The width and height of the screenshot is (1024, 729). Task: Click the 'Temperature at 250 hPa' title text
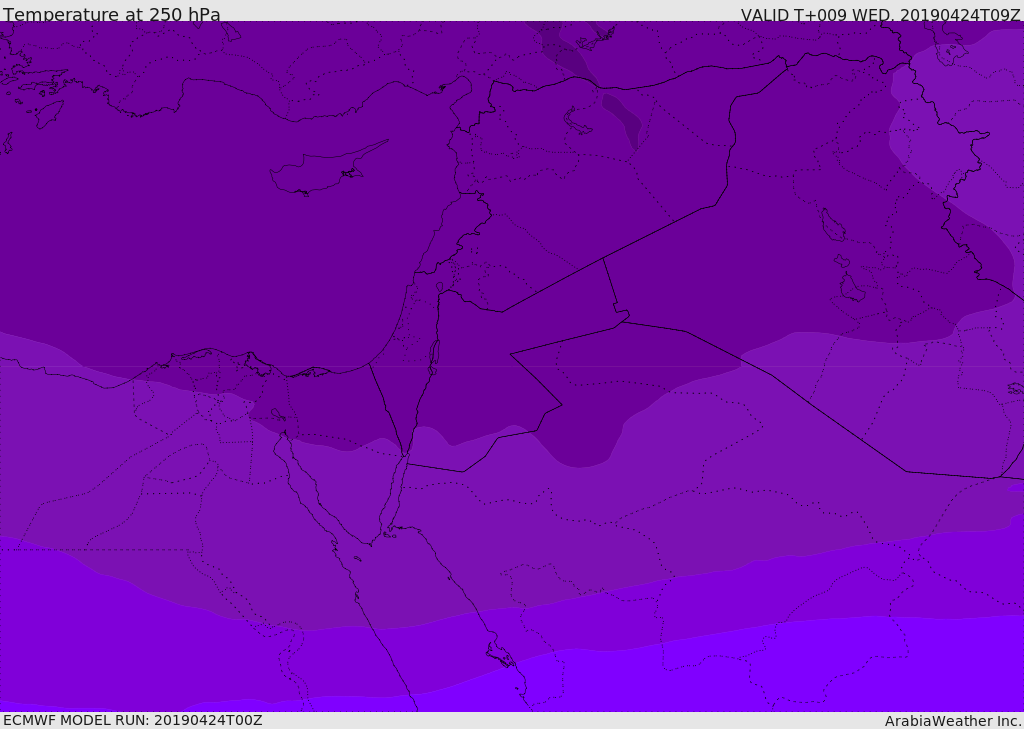(x=112, y=14)
